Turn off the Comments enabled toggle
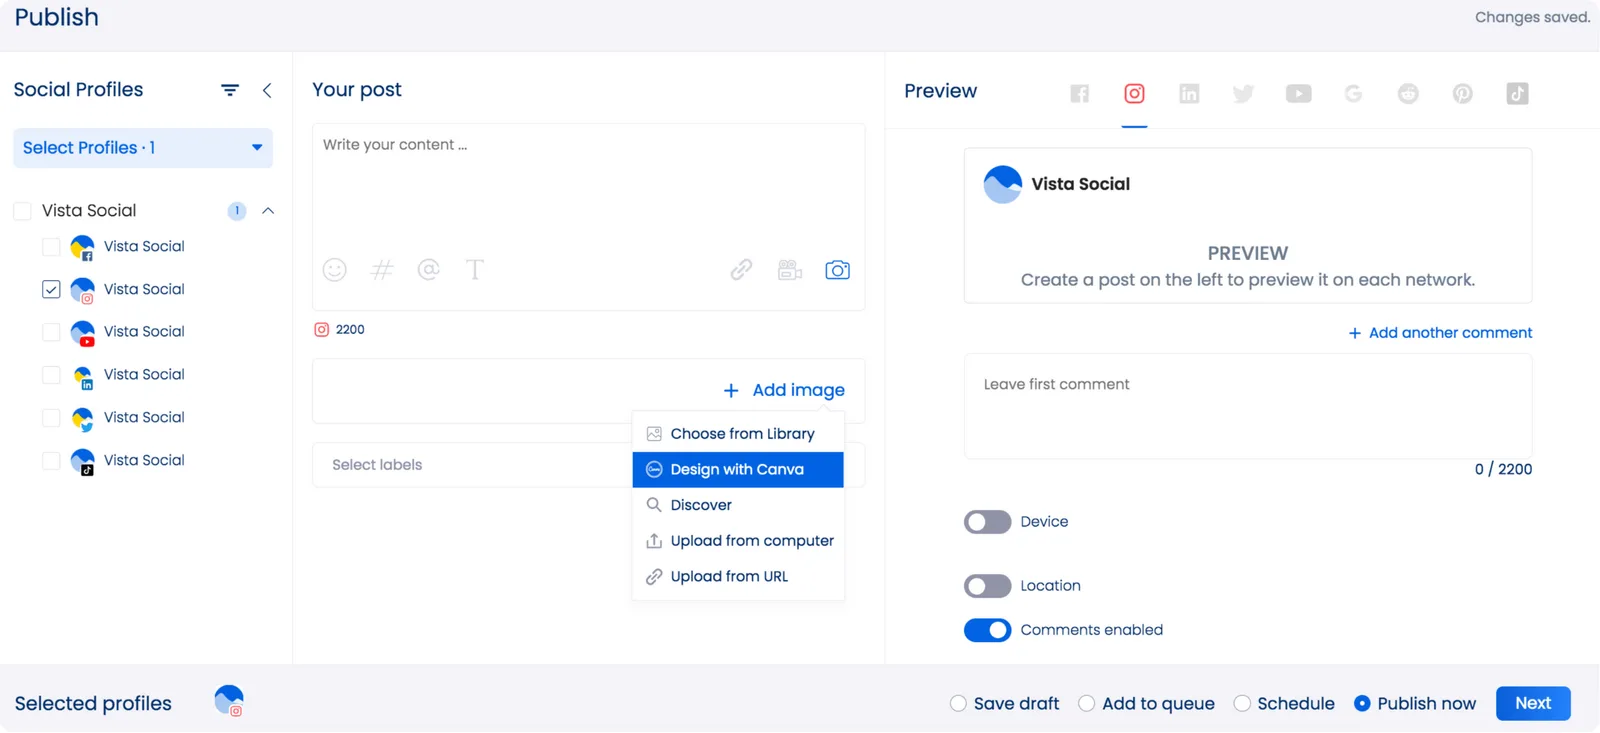The height and width of the screenshot is (733, 1600). coord(987,630)
